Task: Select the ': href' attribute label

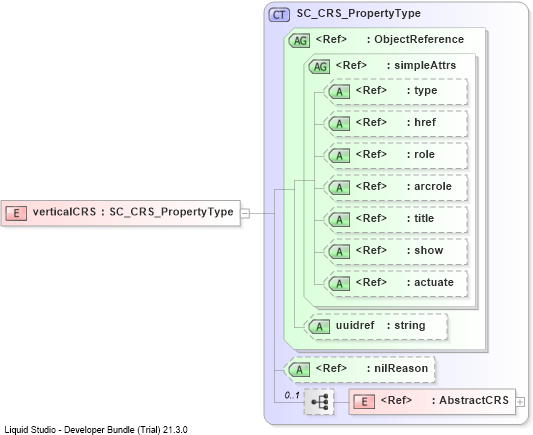Action: [x=421, y=122]
